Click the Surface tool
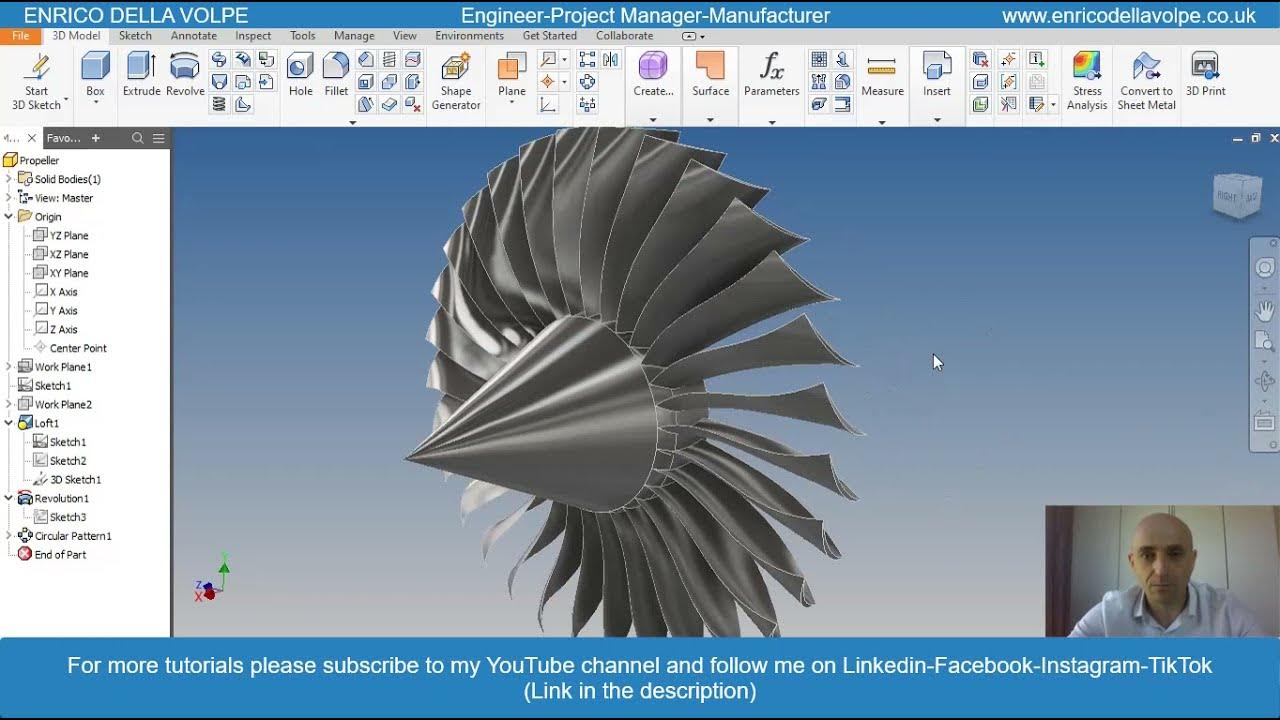 point(710,75)
